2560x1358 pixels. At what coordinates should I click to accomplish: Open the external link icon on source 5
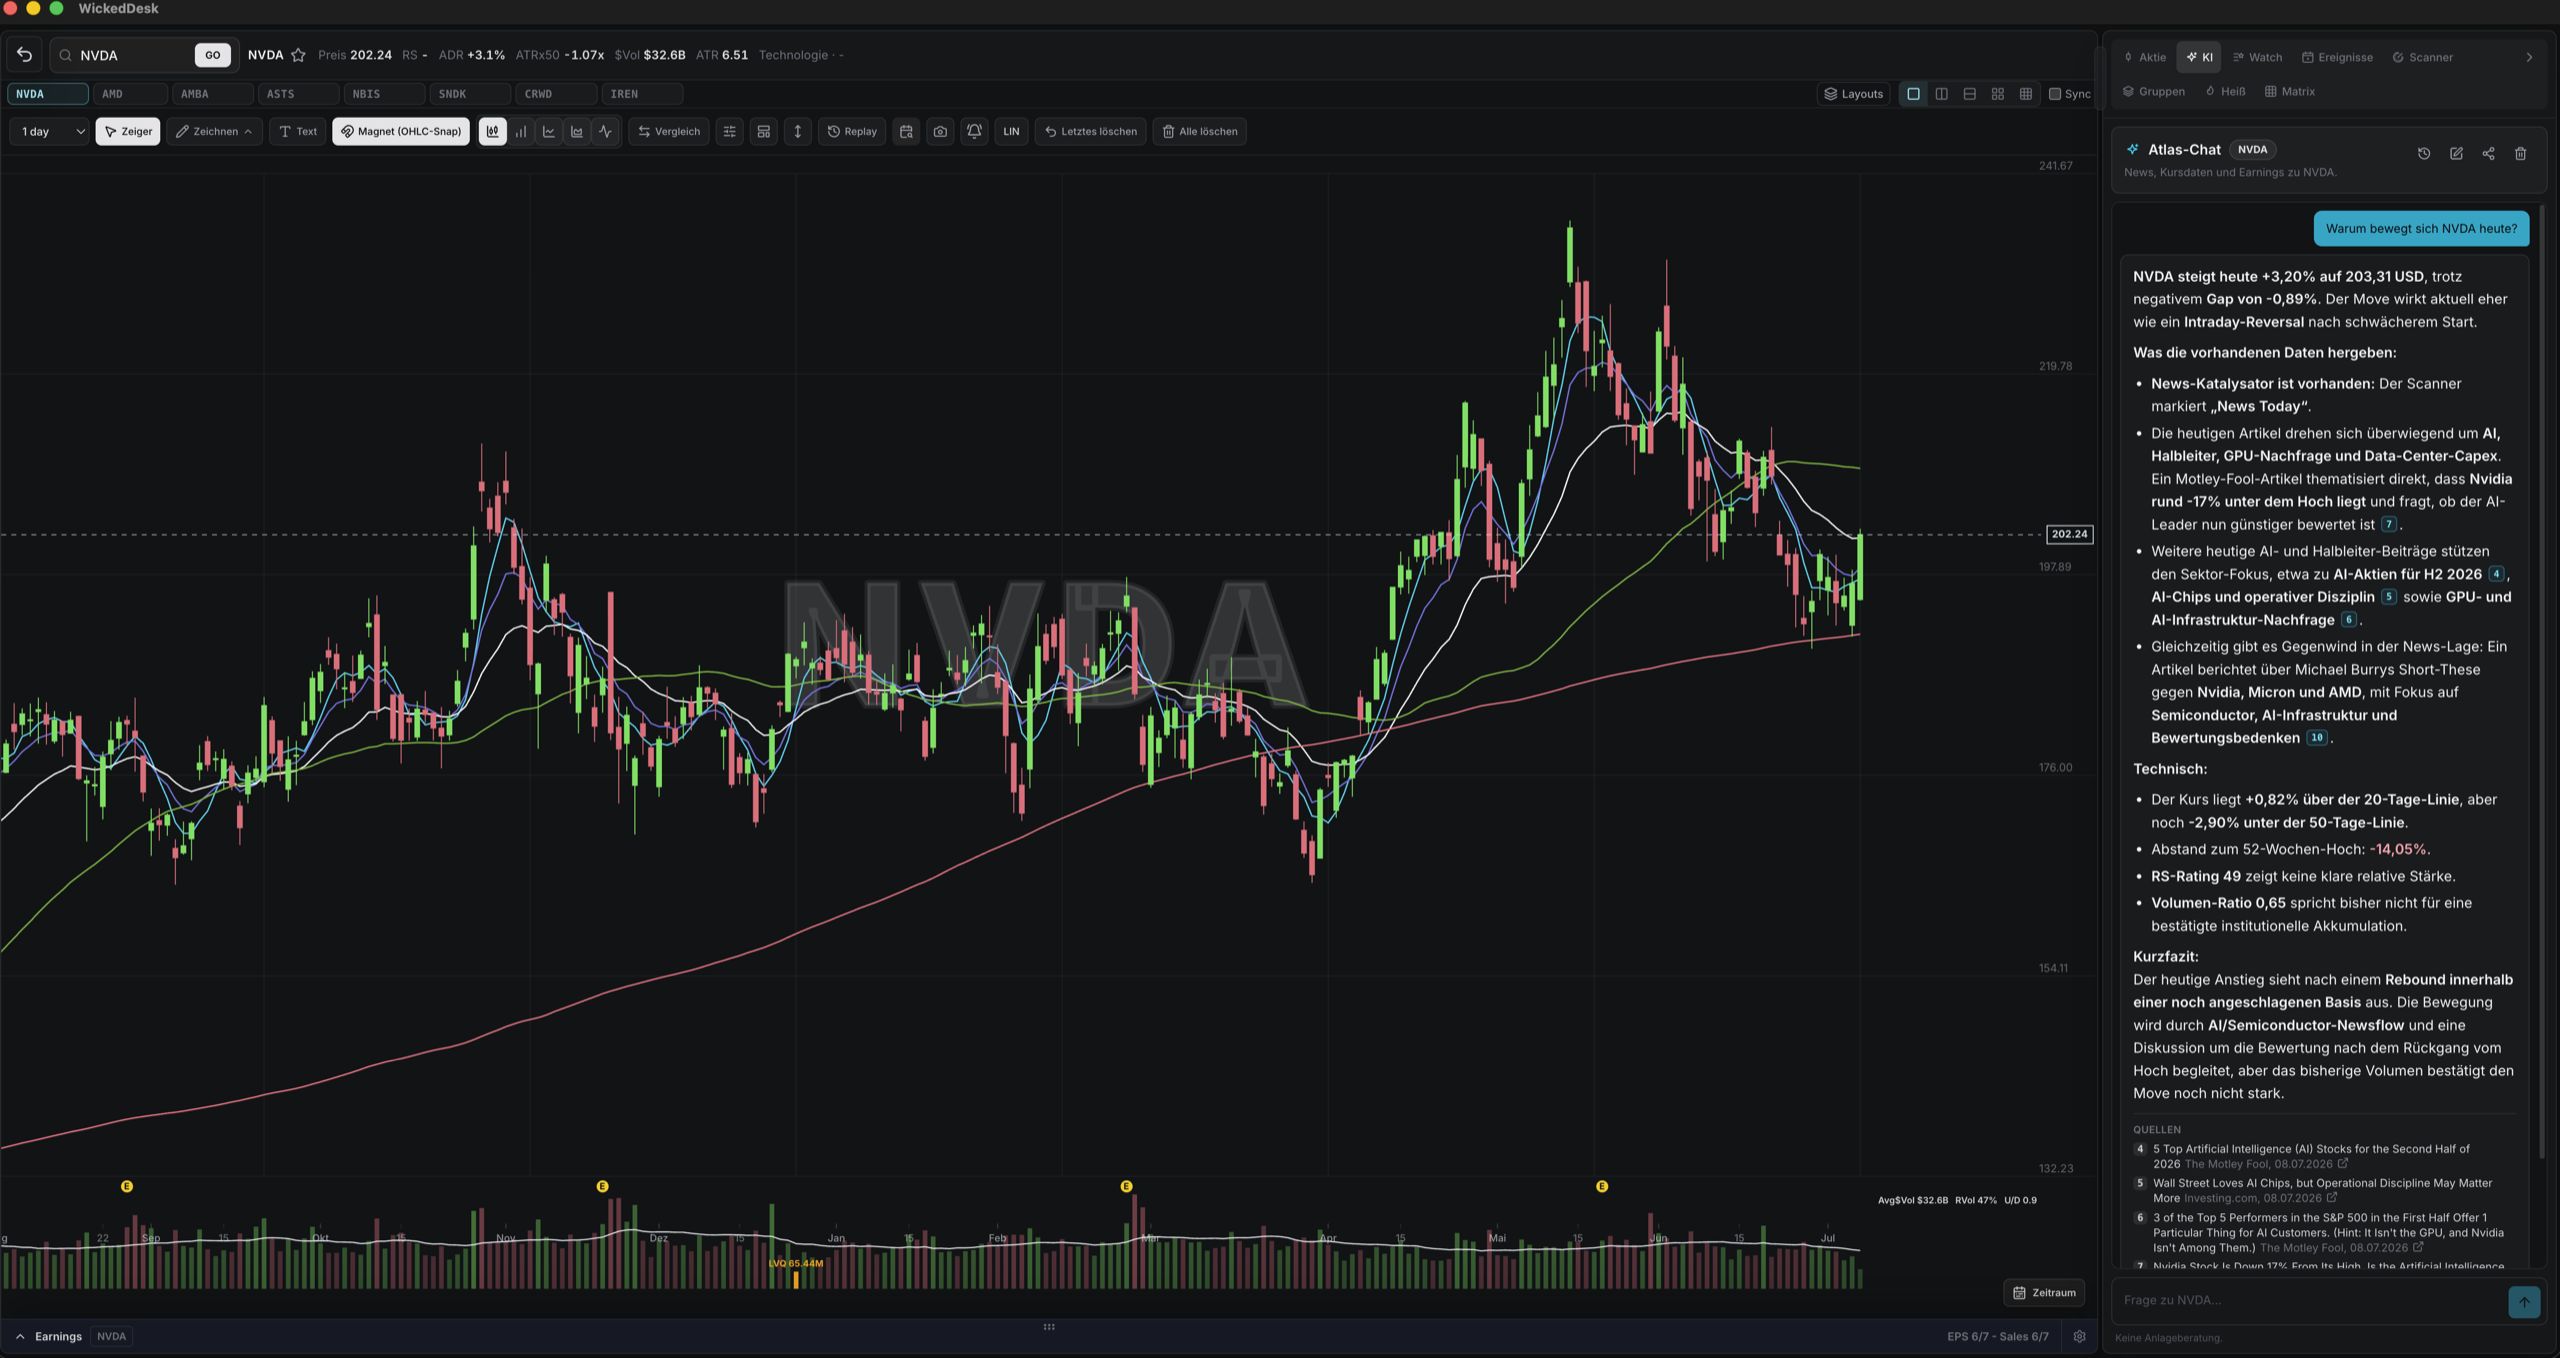[2332, 1197]
